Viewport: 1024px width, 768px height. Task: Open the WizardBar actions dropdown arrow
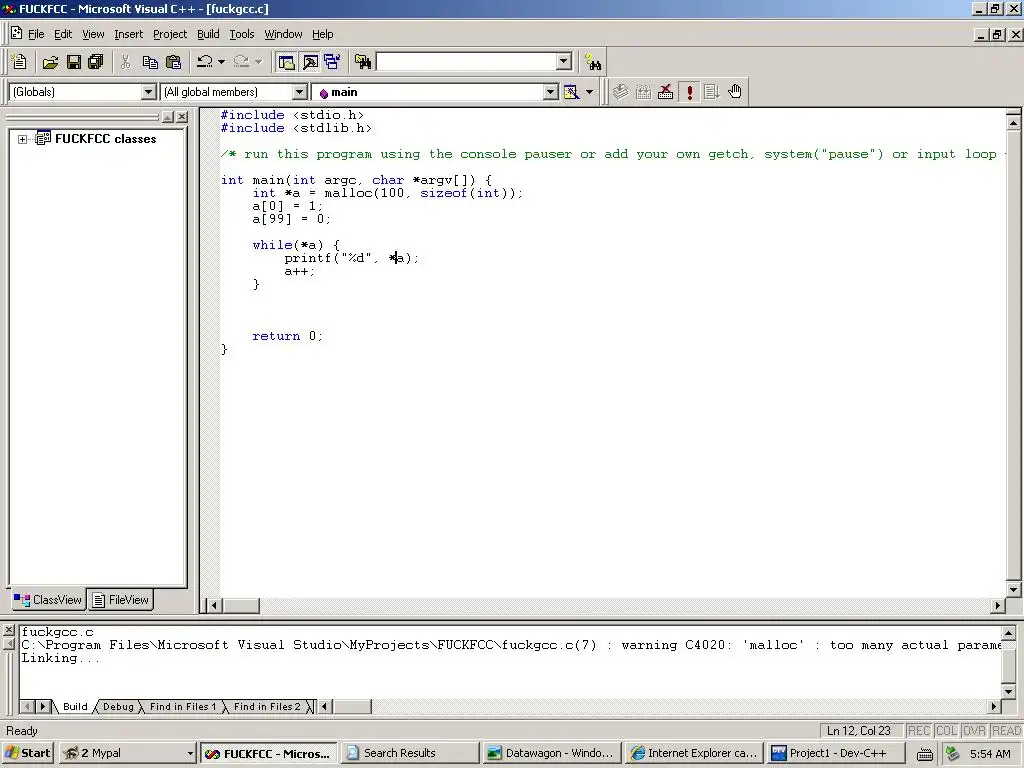pyautogui.click(x=590, y=92)
